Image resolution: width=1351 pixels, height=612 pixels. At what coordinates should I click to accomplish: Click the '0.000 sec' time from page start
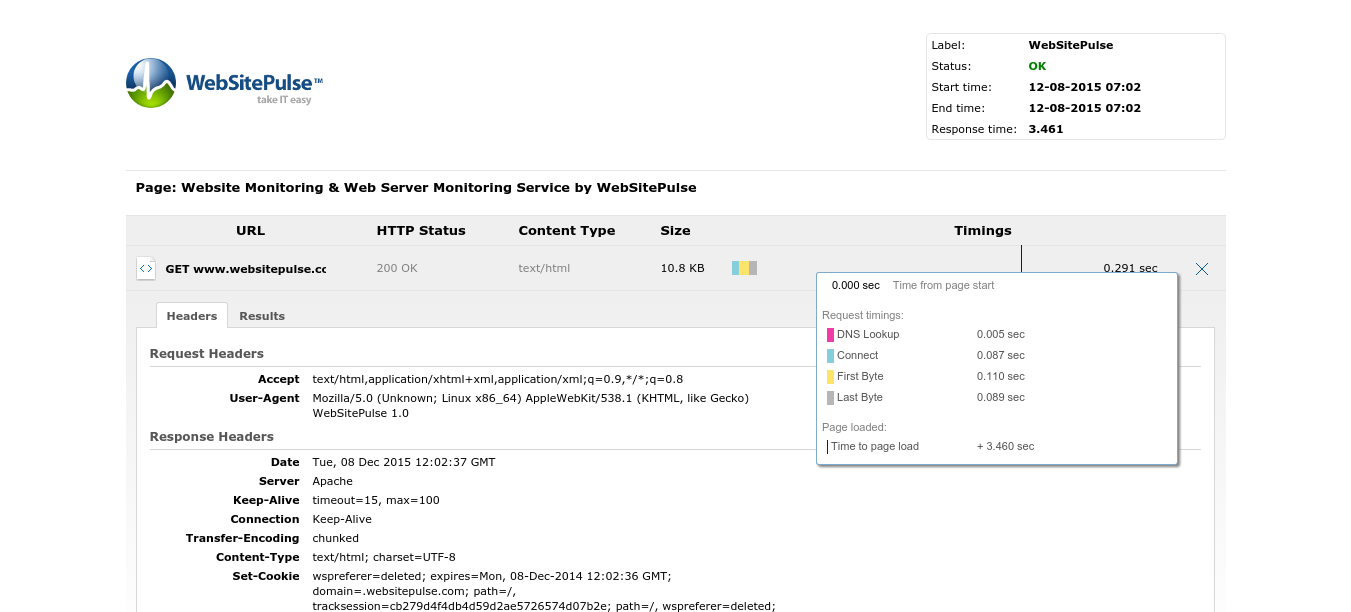[856, 285]
